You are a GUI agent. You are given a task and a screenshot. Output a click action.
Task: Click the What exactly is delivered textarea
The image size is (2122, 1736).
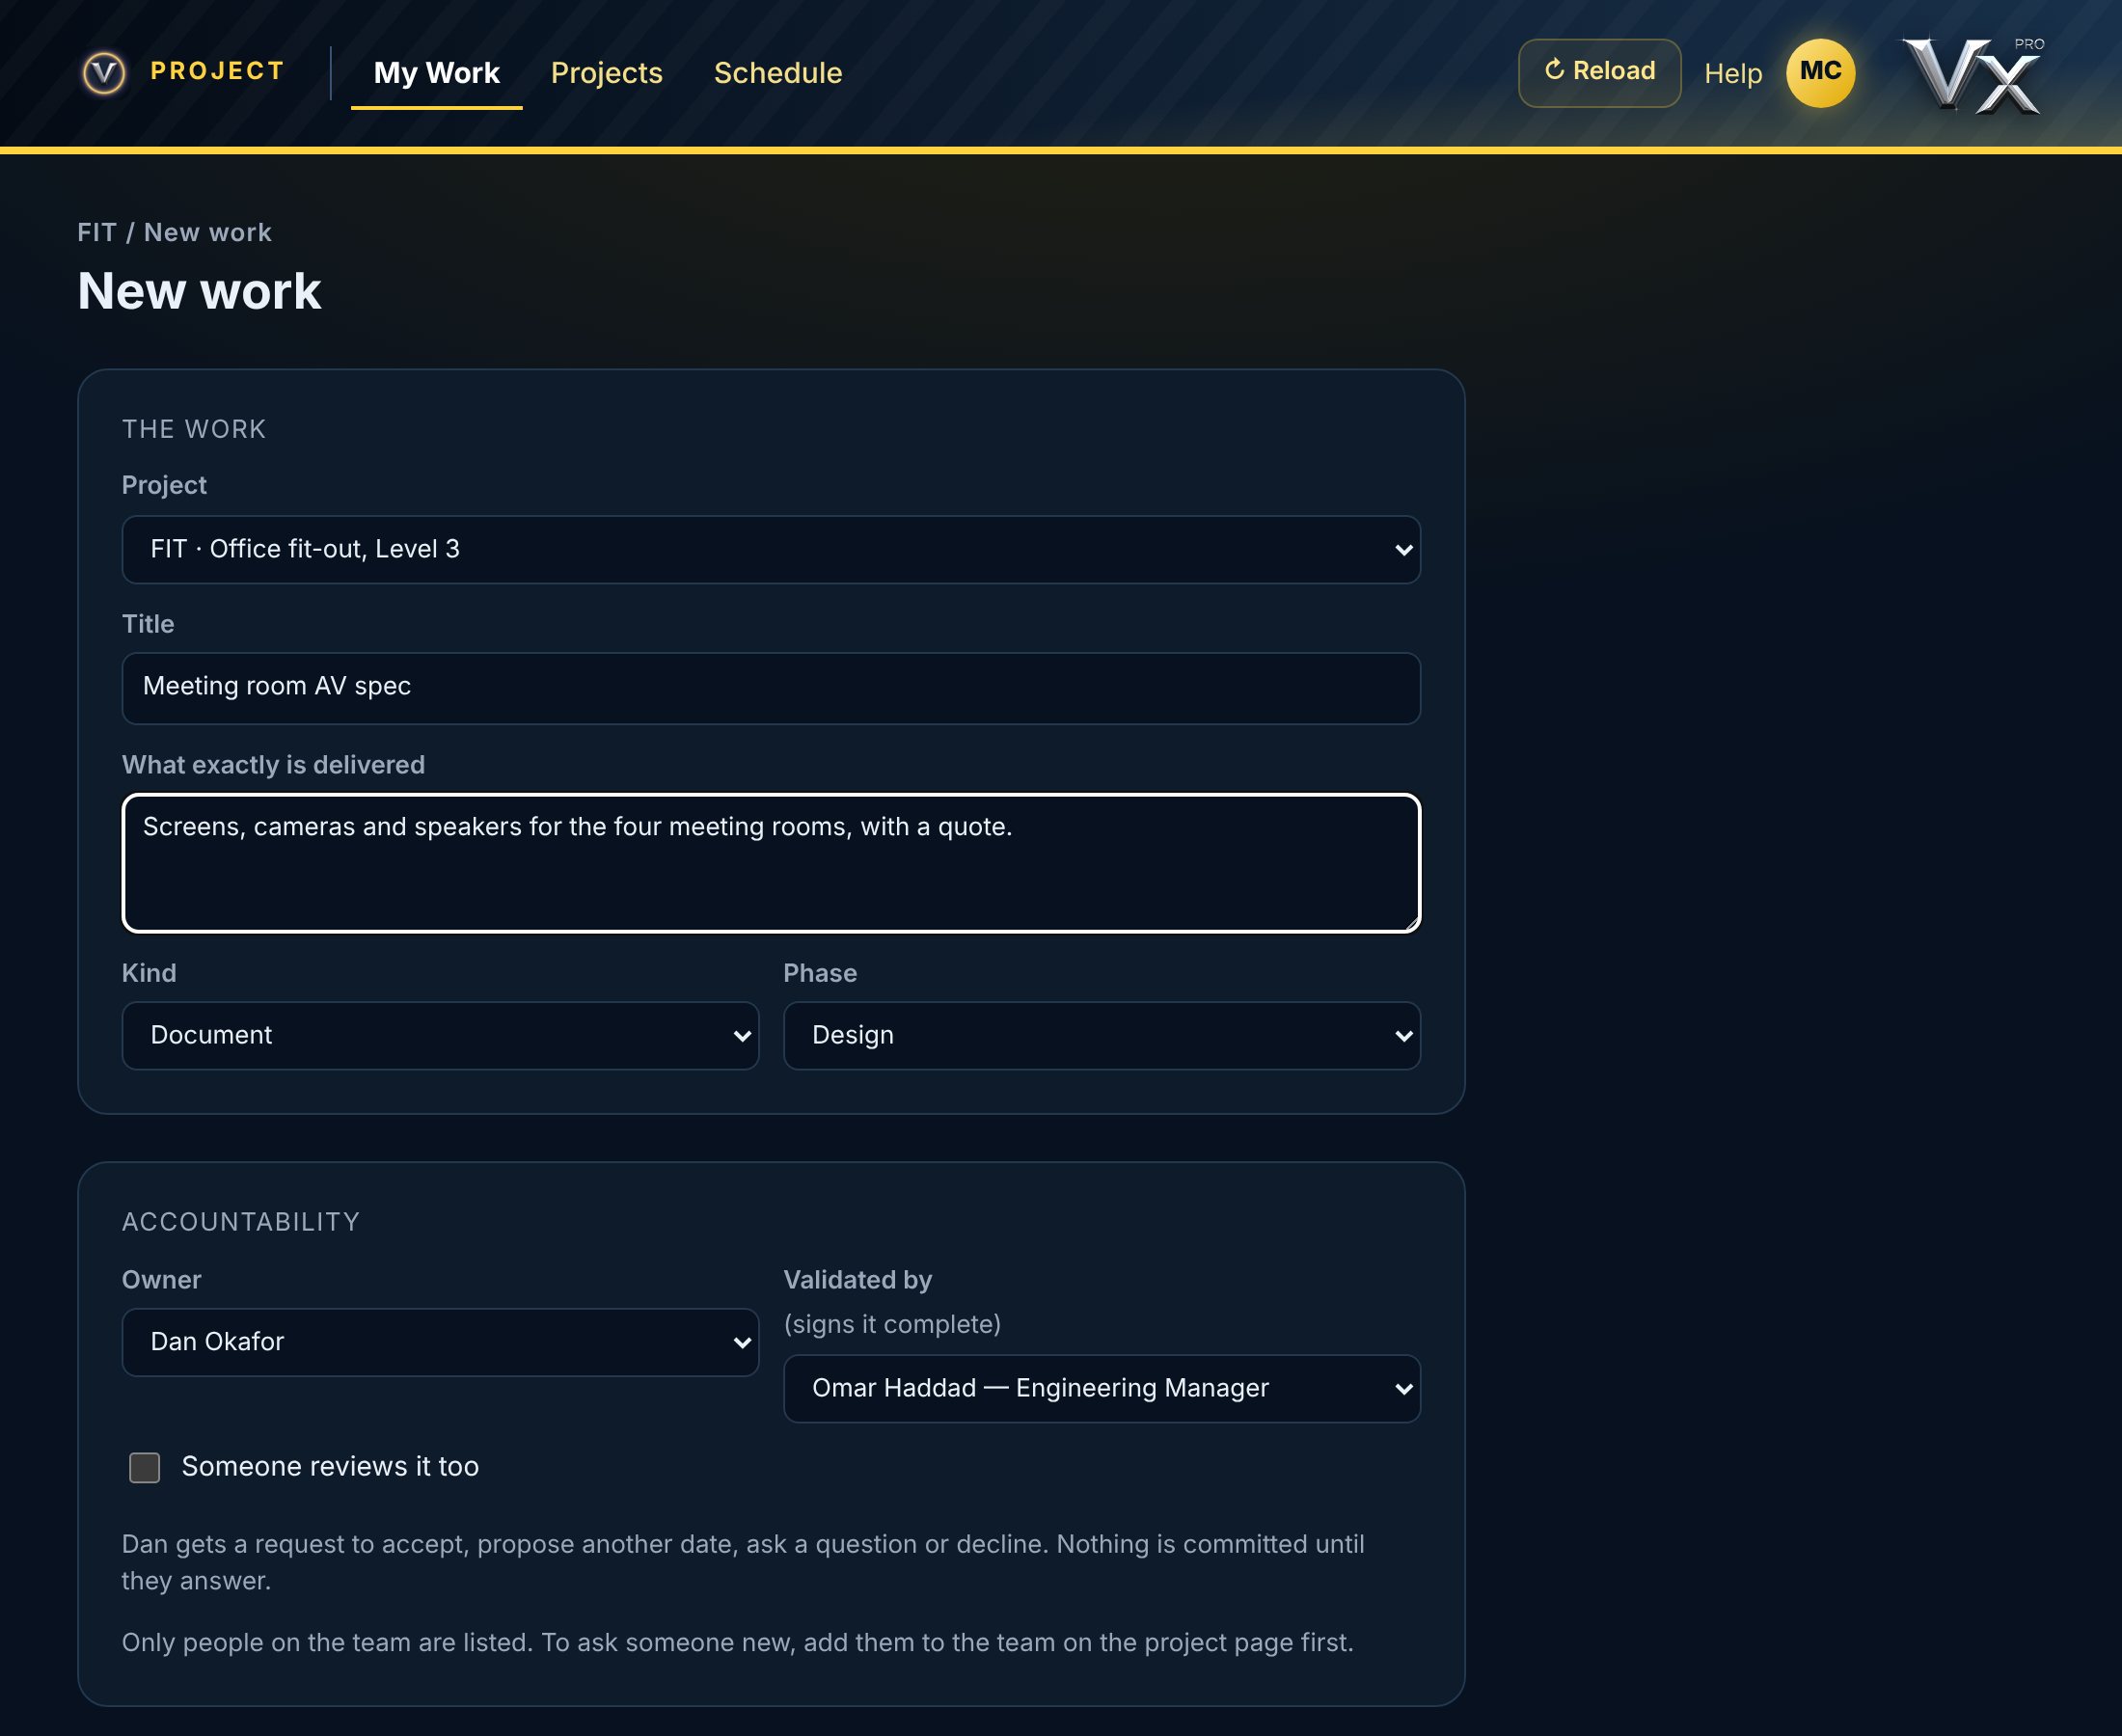[x=771, y=863]
